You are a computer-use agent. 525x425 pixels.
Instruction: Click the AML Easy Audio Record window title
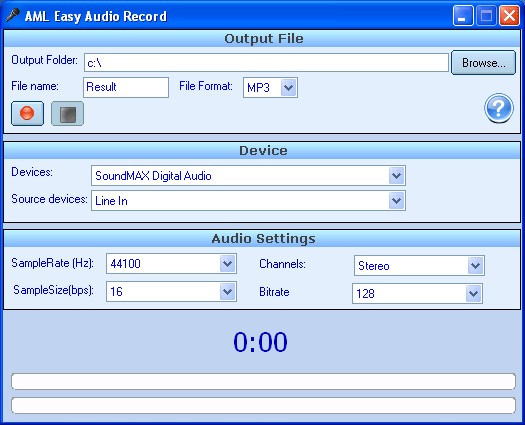(96, 16)
